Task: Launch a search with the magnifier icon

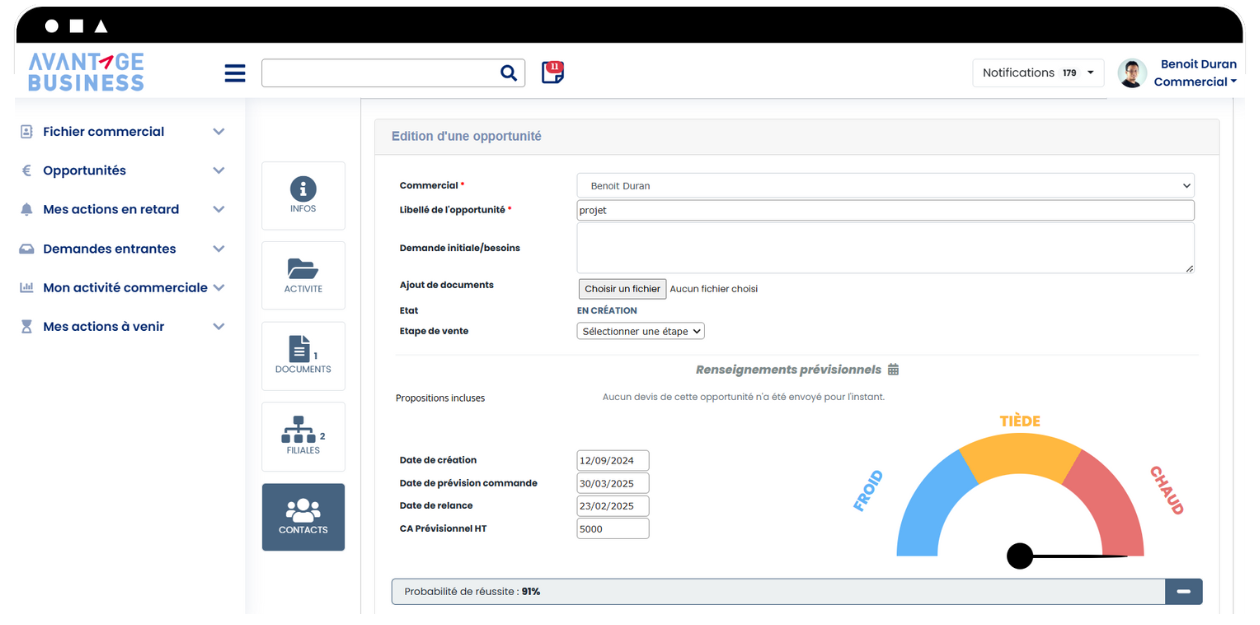Action: click(x=509, y=72)
